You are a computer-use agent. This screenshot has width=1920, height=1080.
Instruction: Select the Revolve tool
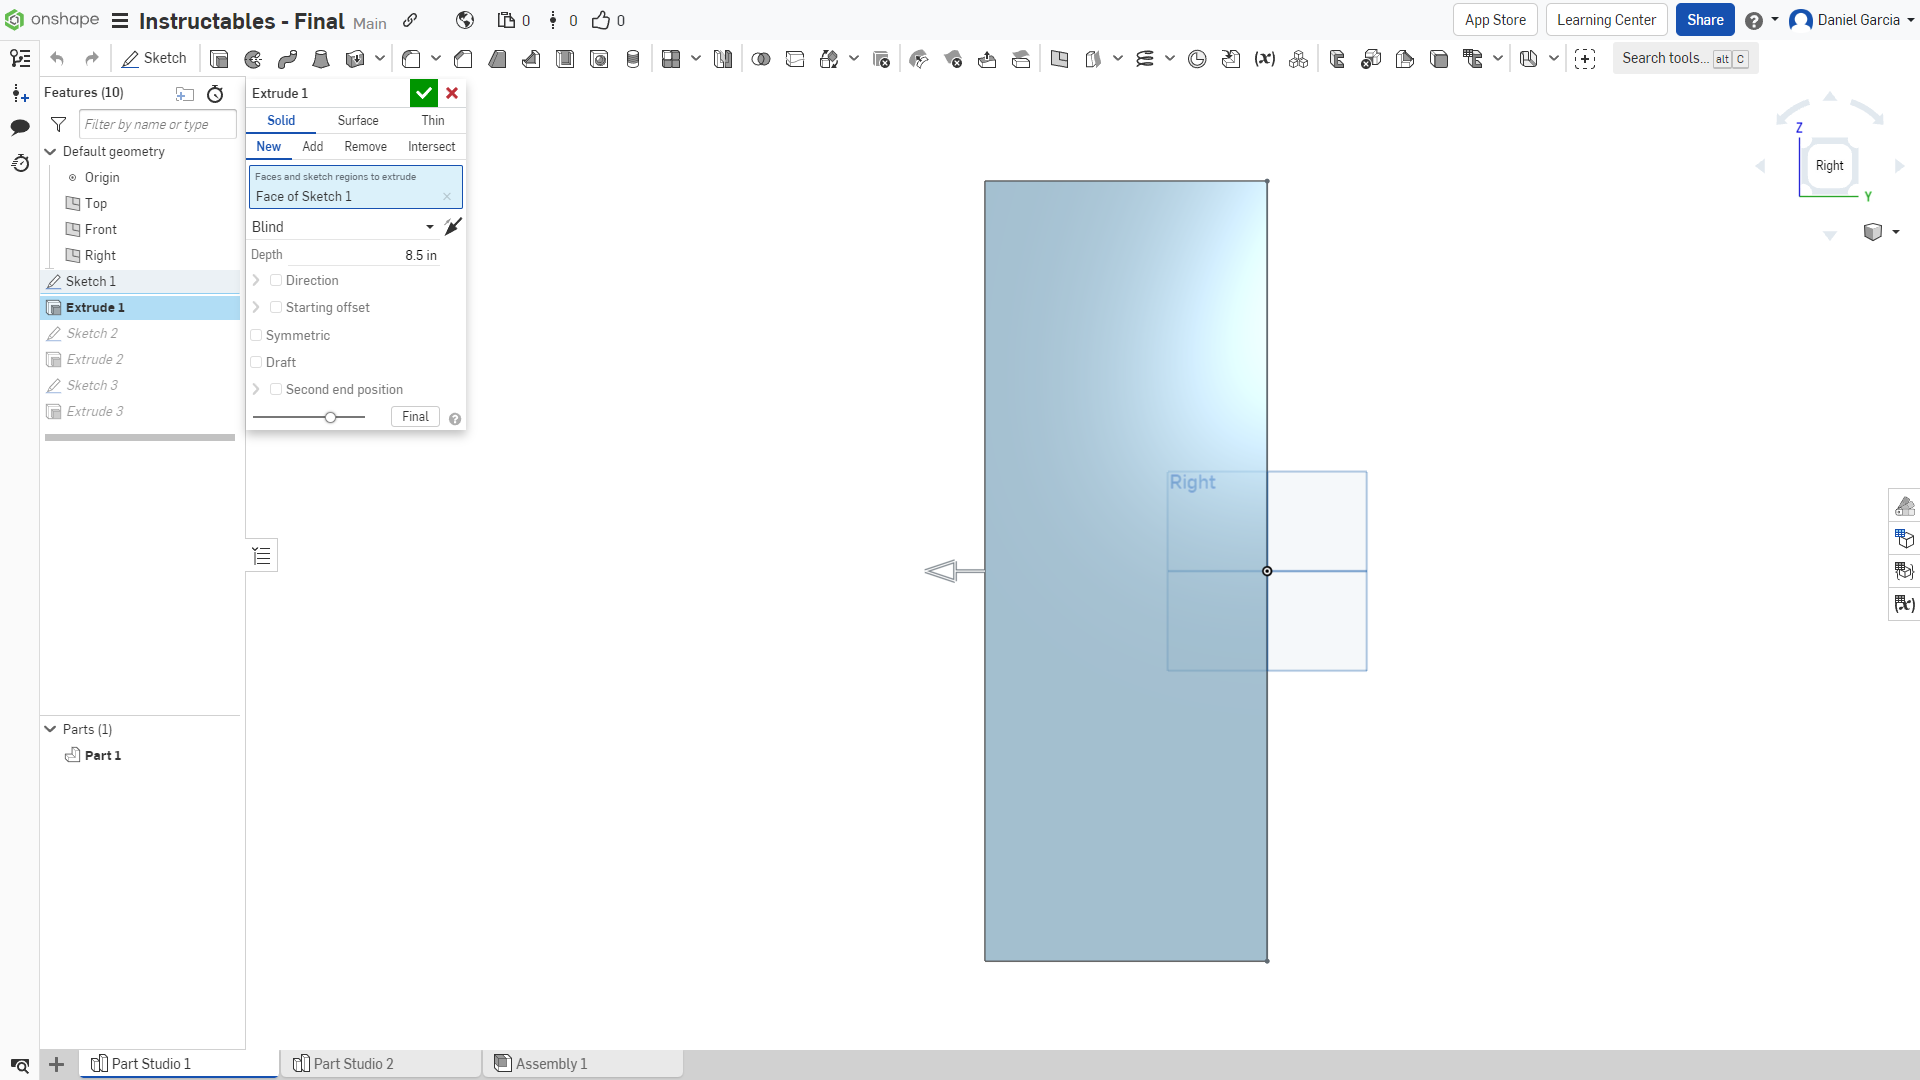point(252,58)
